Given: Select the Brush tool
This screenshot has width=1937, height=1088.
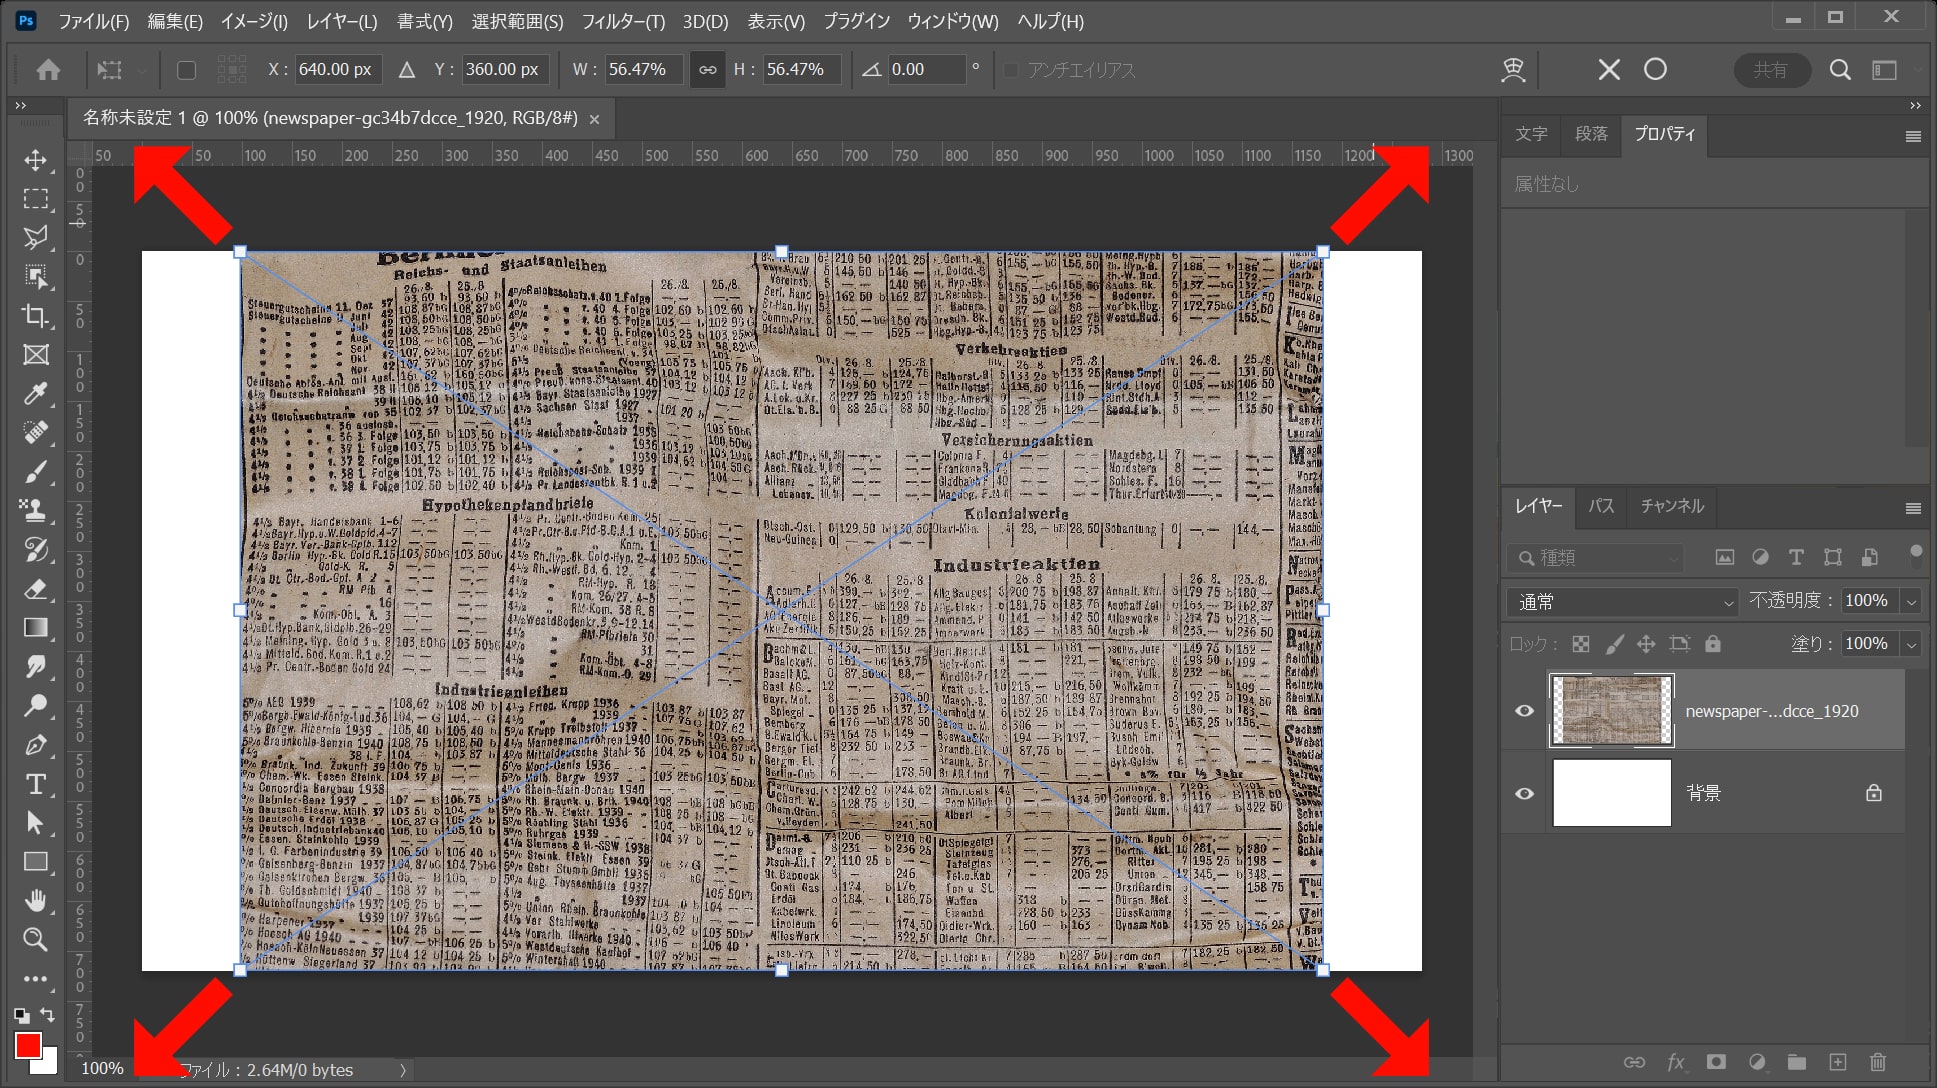Looking at the screenshot, I should [x=36, y=472].
